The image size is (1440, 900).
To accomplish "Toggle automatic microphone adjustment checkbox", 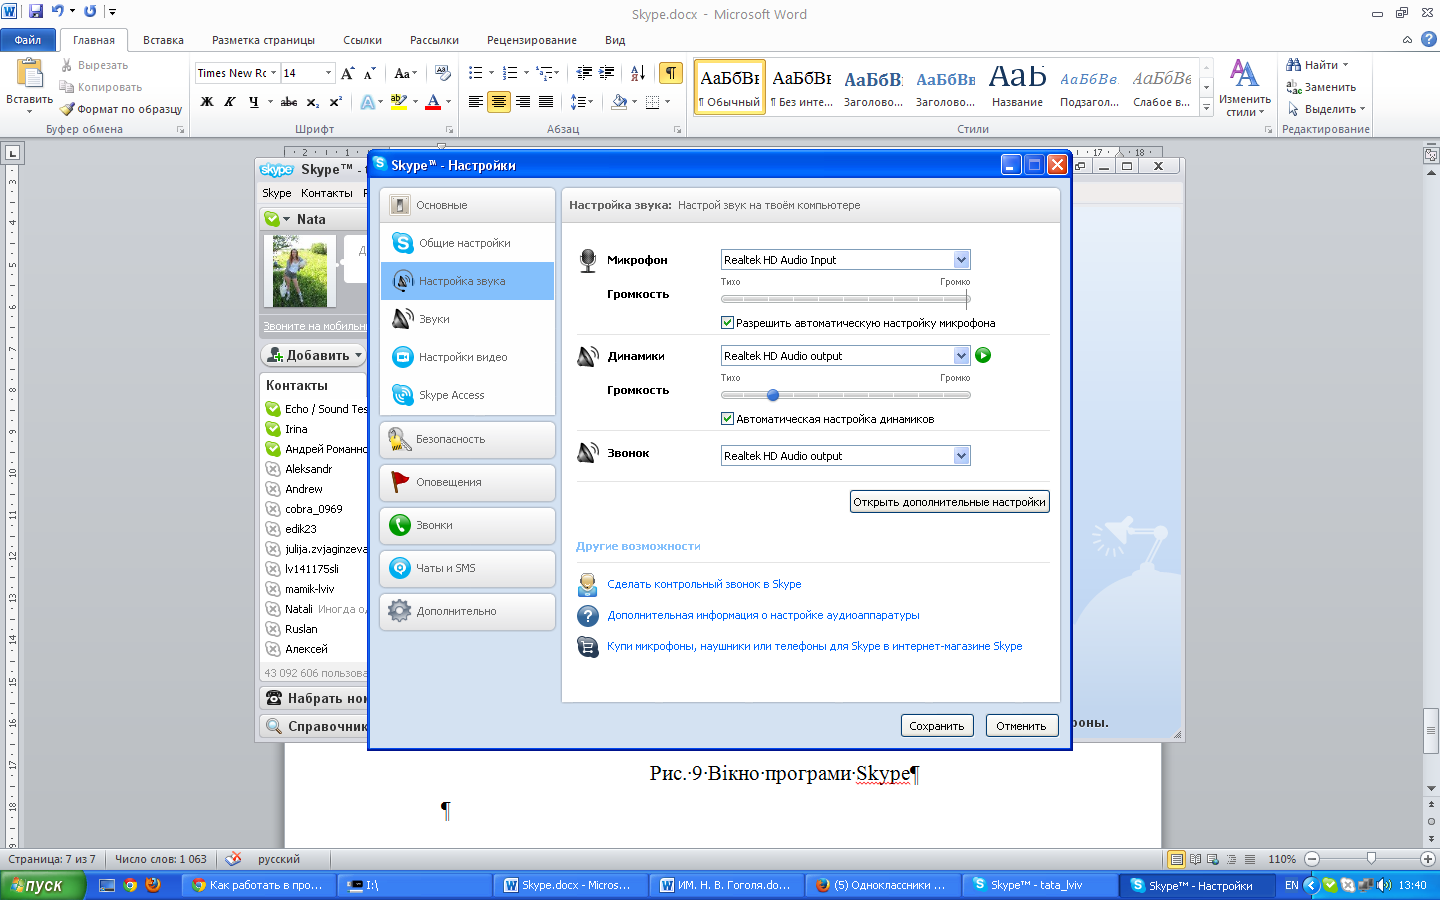I will (x=727, y=323).
